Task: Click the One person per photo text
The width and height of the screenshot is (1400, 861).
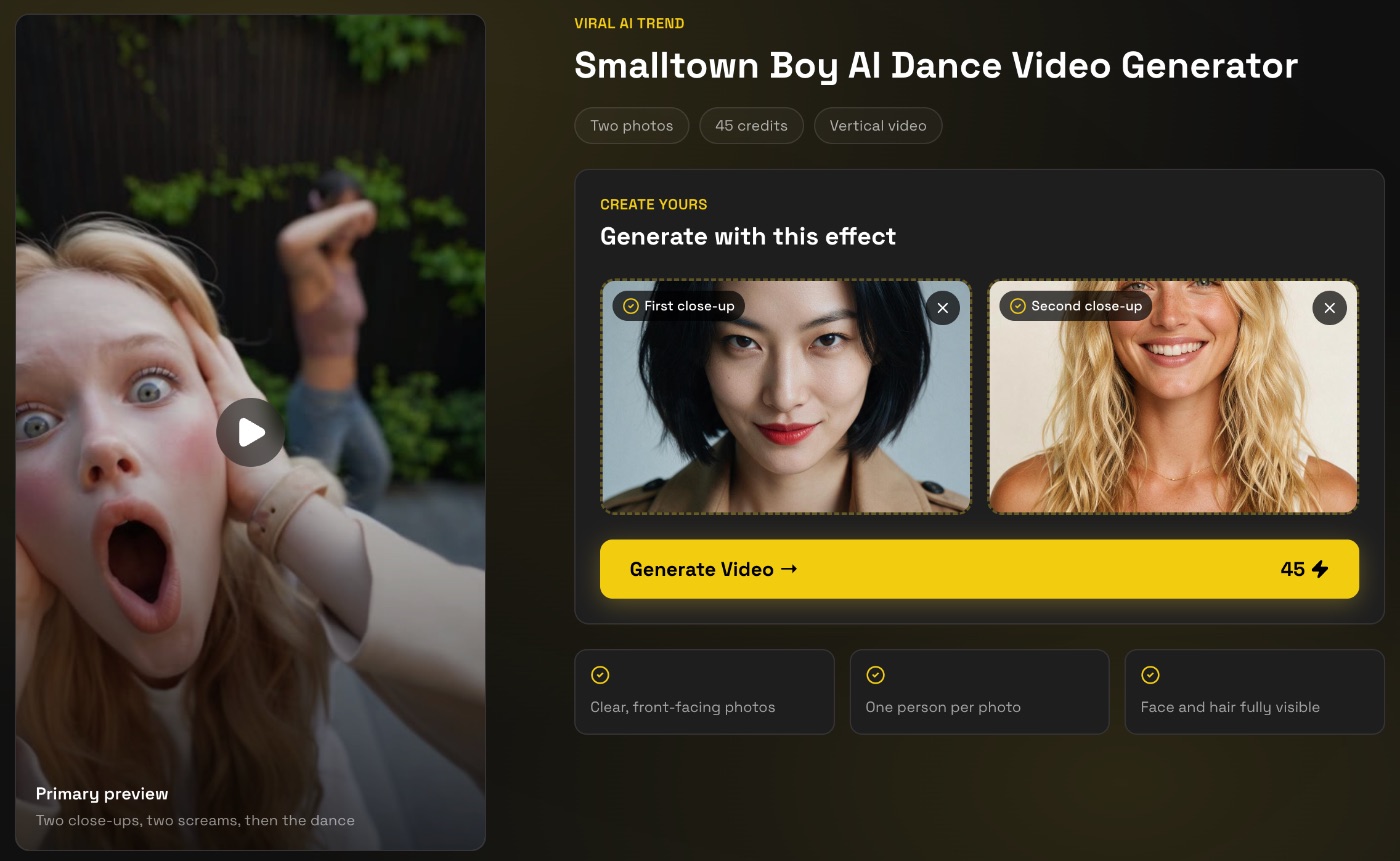Action: tap(943, 707)
